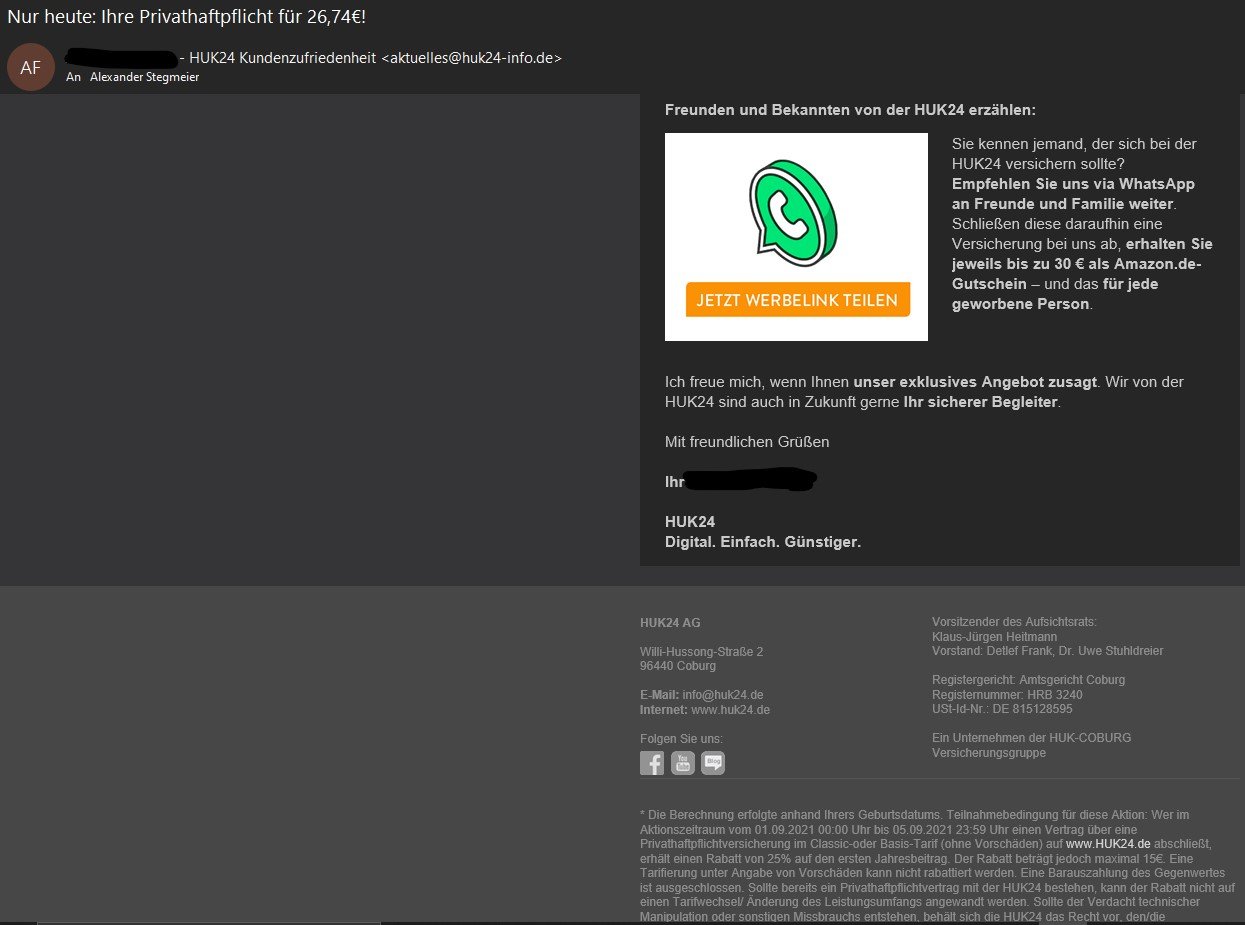1245x925 pixels.
Task: Open the Blog icon link
Action: pyautogui.click(x=713, y=763)
